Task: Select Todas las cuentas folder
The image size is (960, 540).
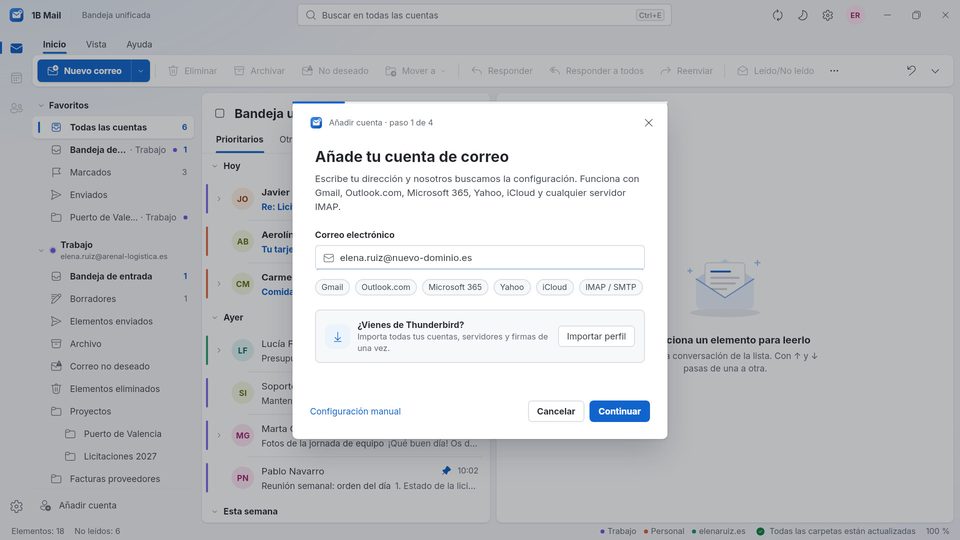Action: pos(114,127)
